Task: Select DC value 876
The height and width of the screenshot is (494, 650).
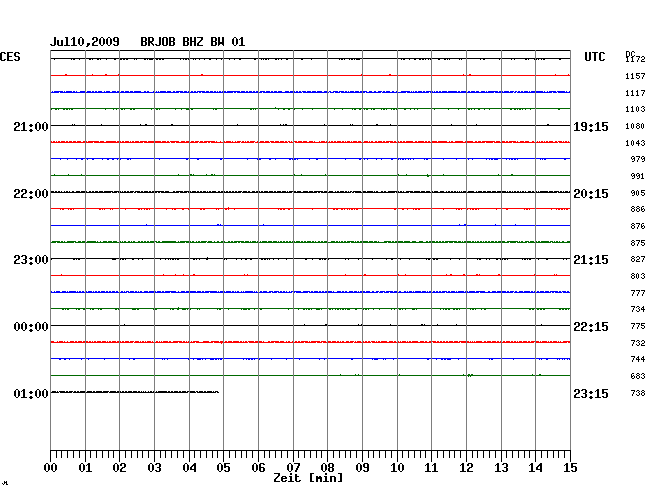Action: click(x=638, y=226)
